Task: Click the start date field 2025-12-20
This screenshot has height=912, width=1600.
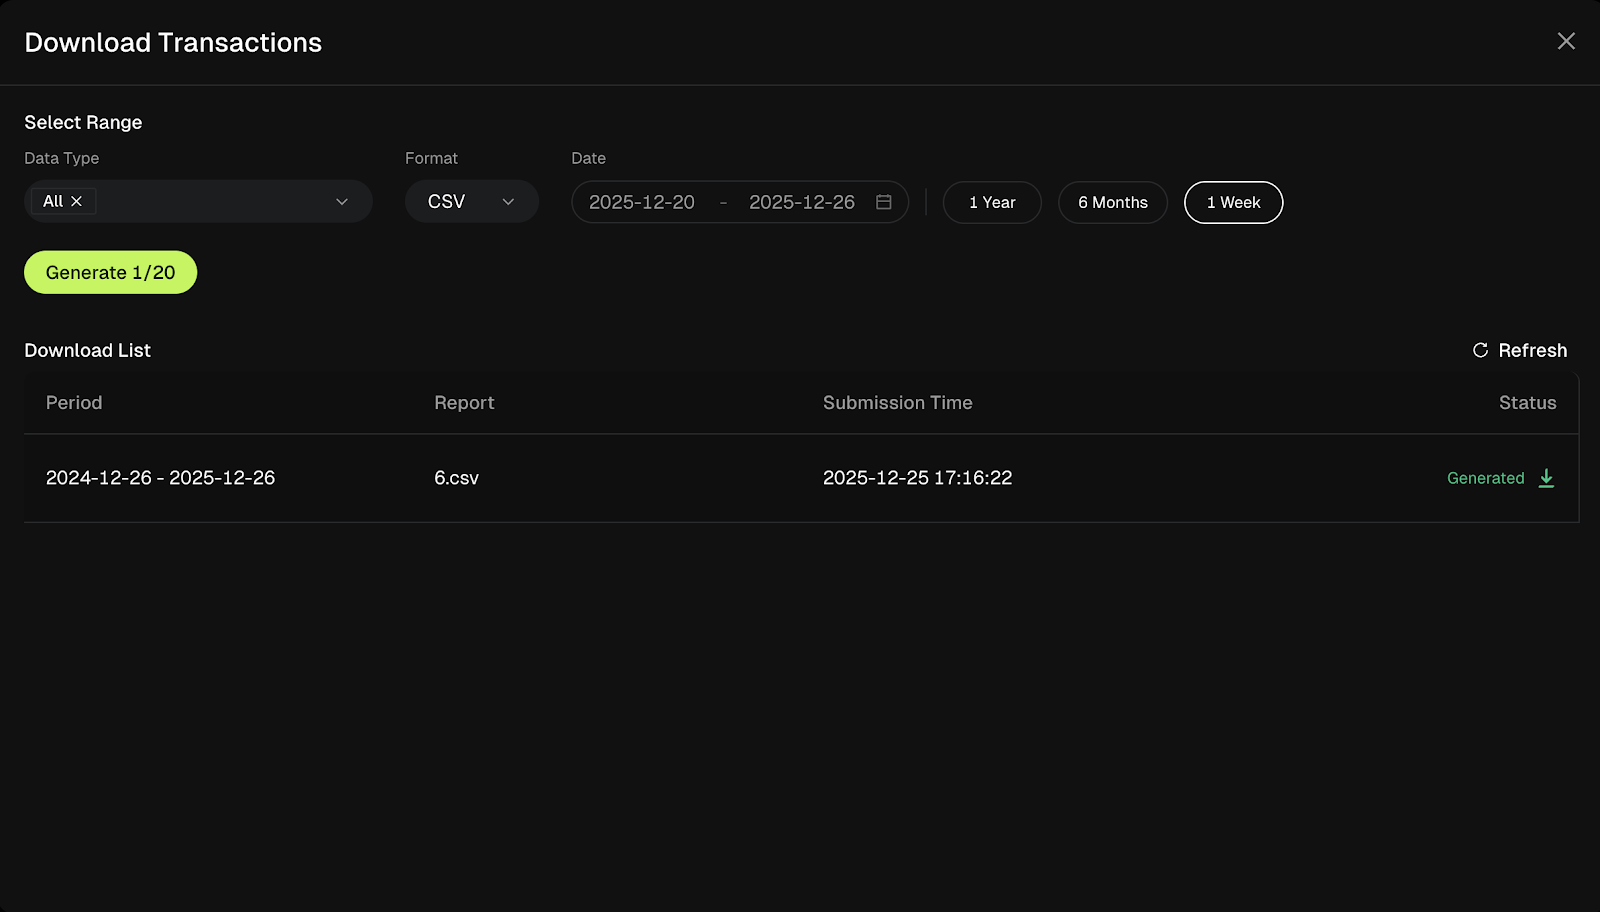Action: (x=643, y=202)
